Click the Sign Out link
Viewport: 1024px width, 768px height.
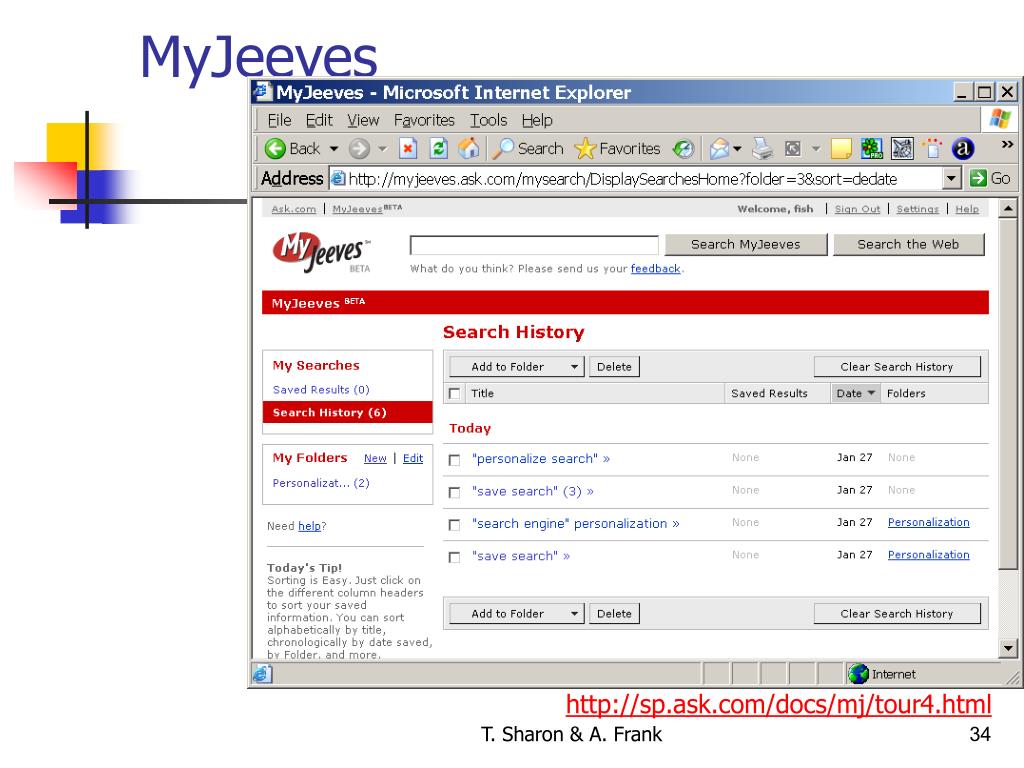[857, 209]
